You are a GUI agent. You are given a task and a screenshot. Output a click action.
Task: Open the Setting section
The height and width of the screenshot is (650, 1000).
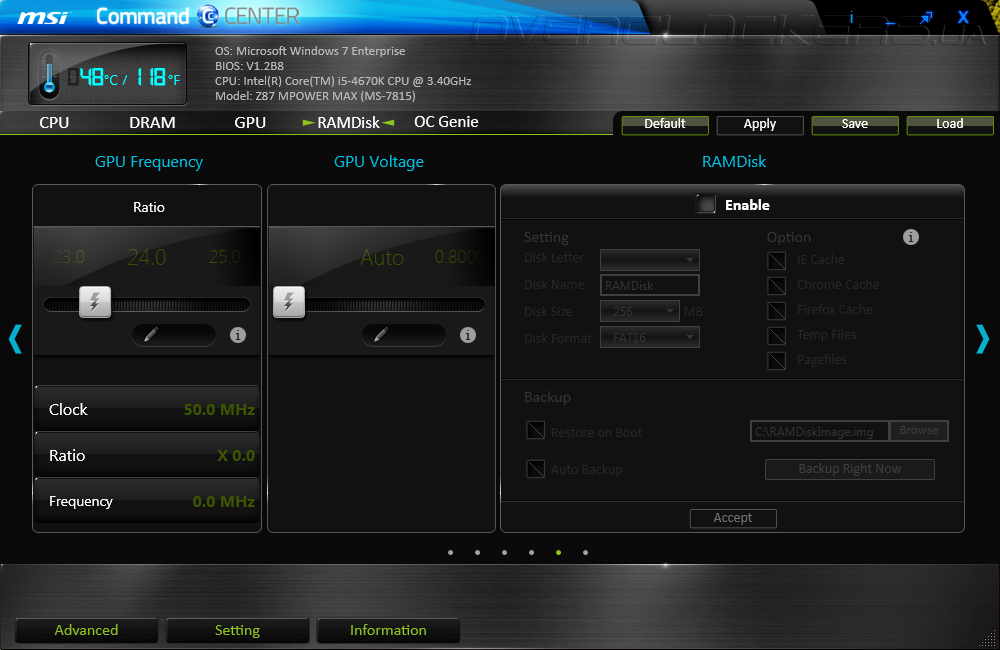coord(238,630)
